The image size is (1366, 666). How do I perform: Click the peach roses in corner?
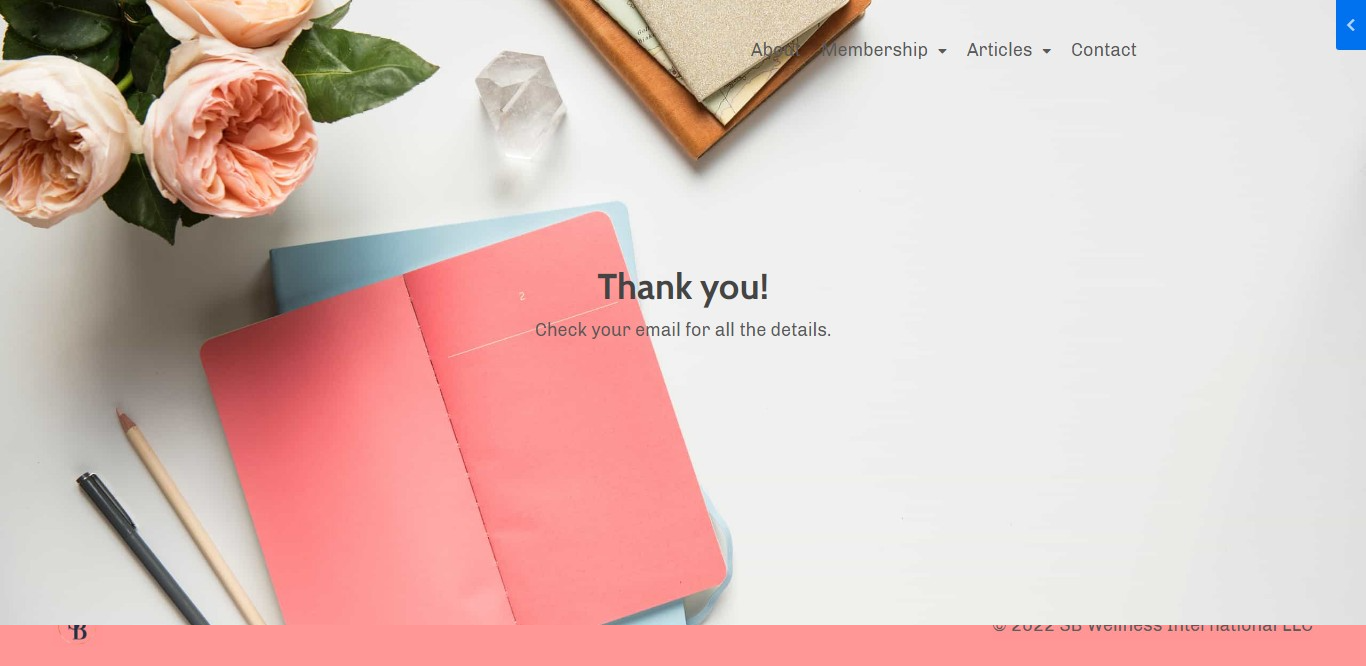[150, 110]
